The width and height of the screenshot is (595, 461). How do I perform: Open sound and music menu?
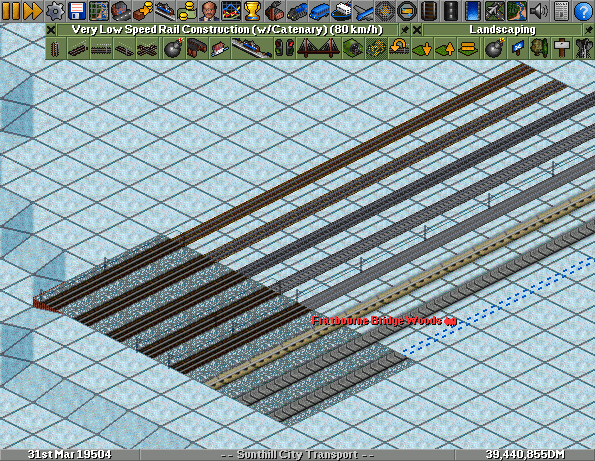pos(539,11)
